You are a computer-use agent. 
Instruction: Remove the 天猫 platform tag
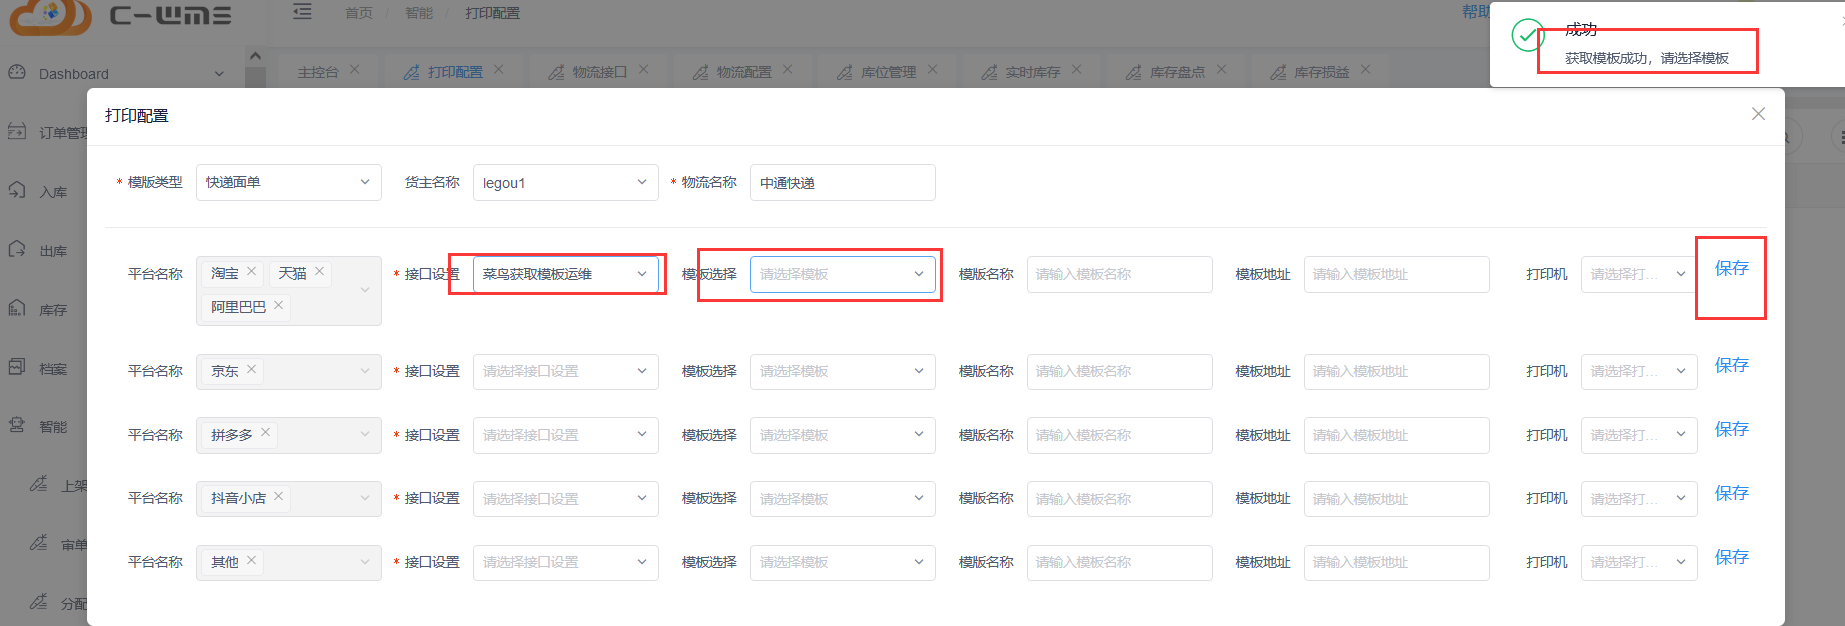coord(320,271)
